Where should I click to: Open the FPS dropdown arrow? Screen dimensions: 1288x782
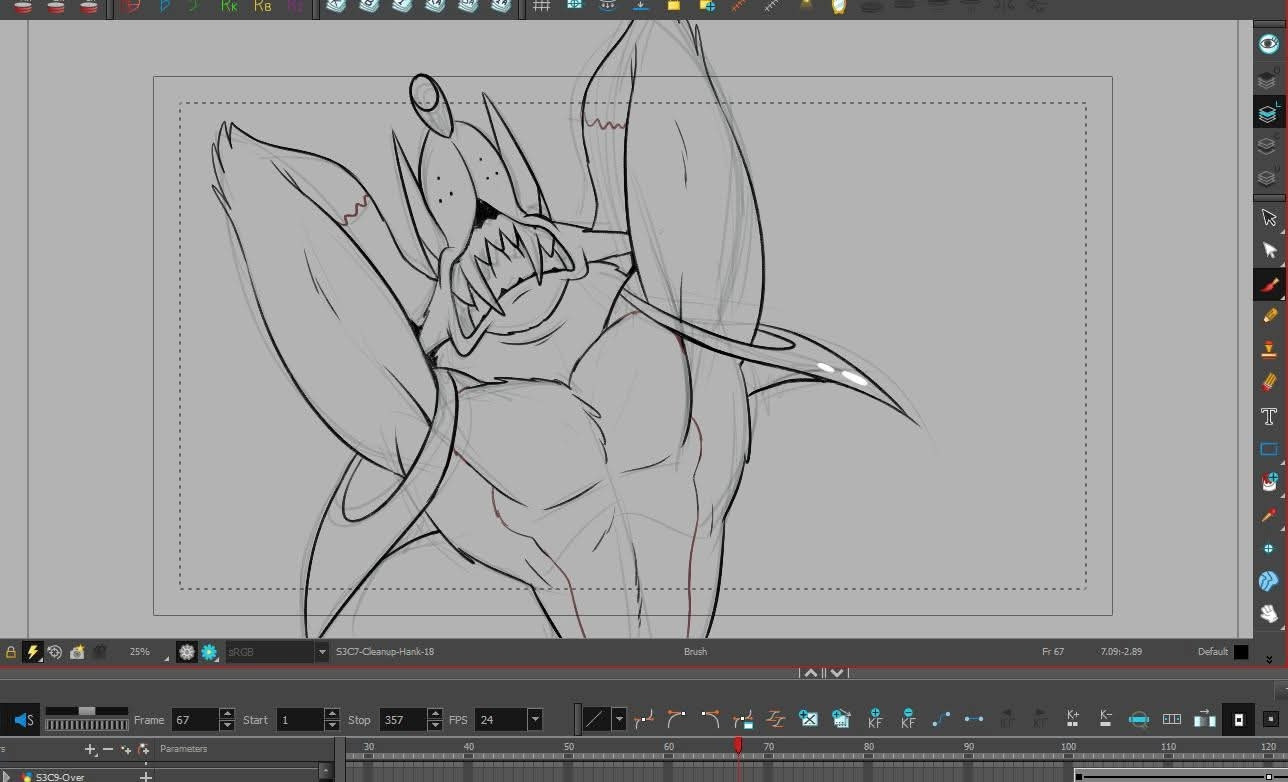point(535,719)
